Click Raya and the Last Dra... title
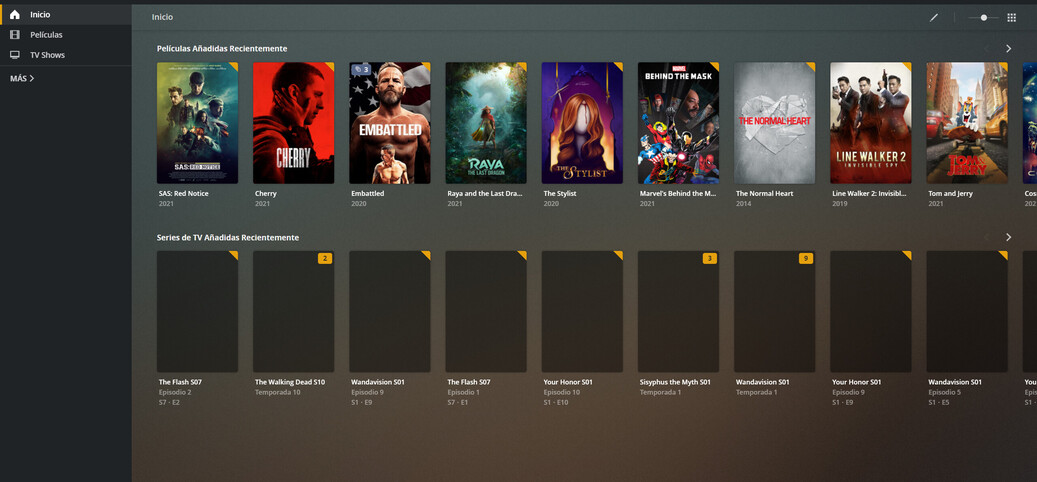This screenshot has height=482, width=1037. tap(485, 194)
